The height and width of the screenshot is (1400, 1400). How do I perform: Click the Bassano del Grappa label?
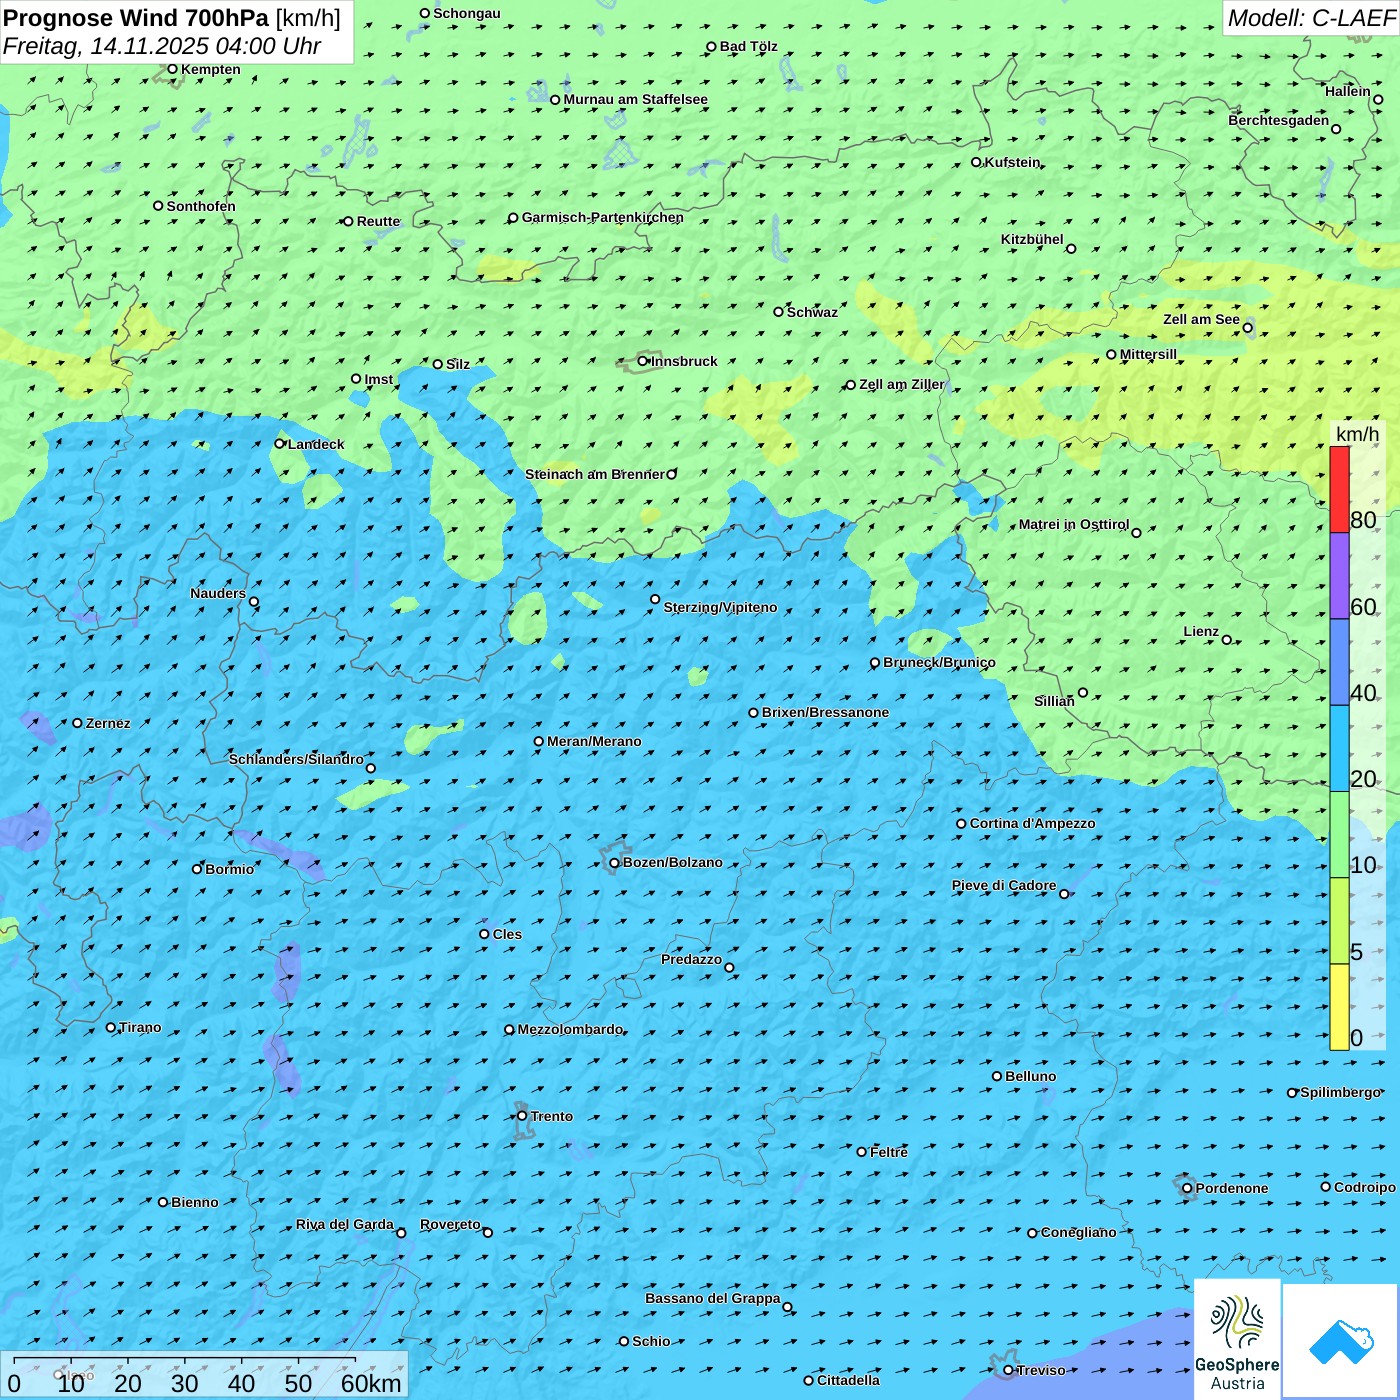[x=713, y=1298]
